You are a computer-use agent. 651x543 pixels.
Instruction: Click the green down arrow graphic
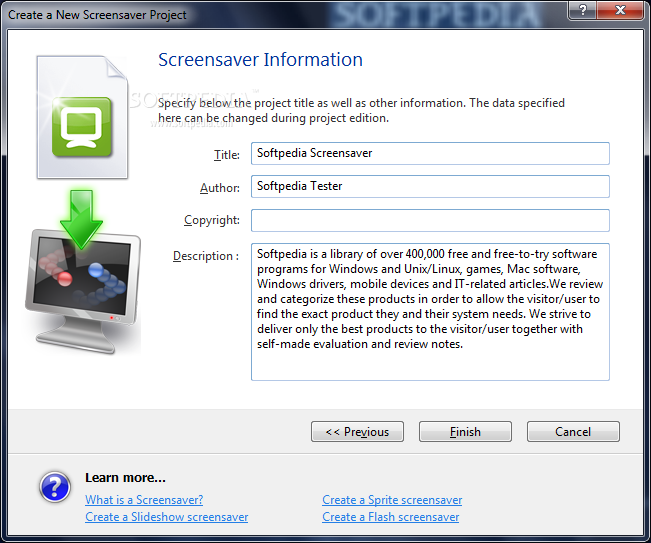coord(81,219)
